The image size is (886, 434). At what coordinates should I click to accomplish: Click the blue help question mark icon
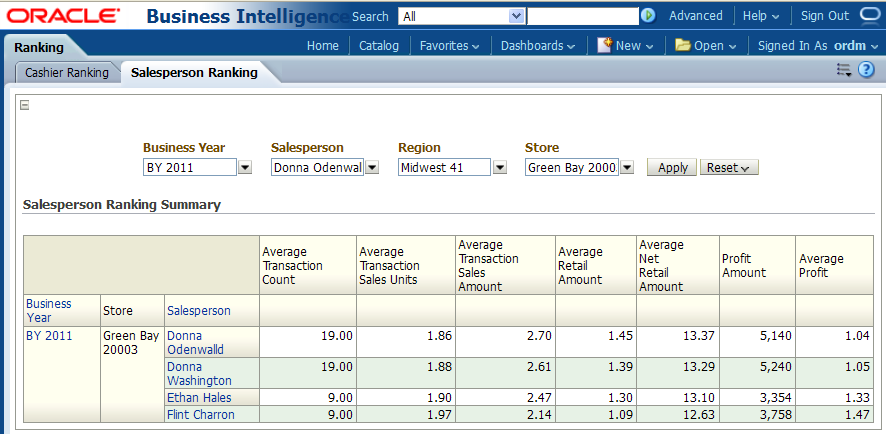(x=866, y=70)
